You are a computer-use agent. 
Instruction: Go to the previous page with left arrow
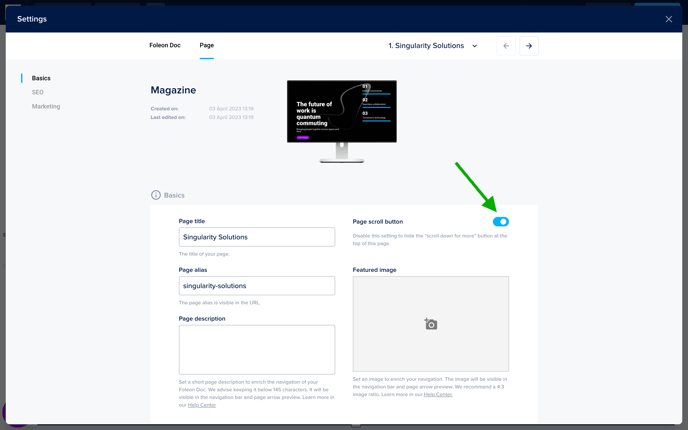pos(506,46)
